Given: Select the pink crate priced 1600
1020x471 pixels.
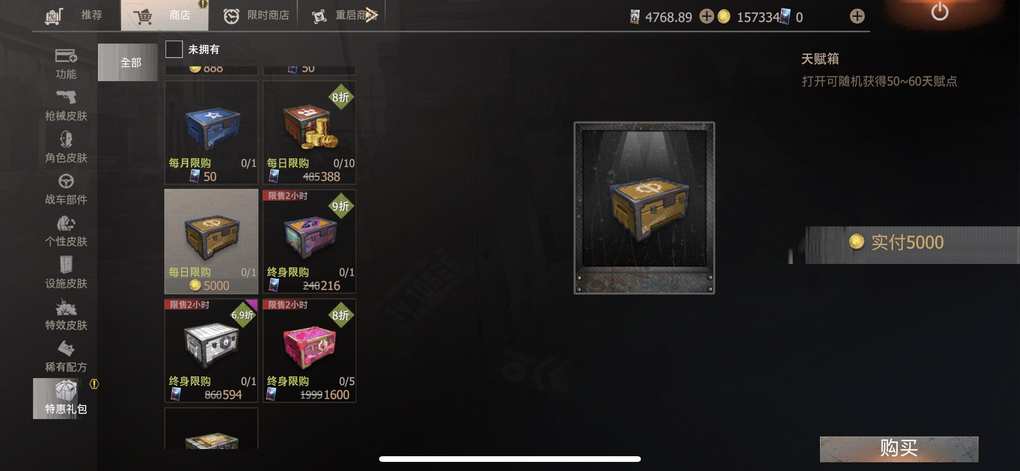Looking at the screenshot, I should 309,351.
